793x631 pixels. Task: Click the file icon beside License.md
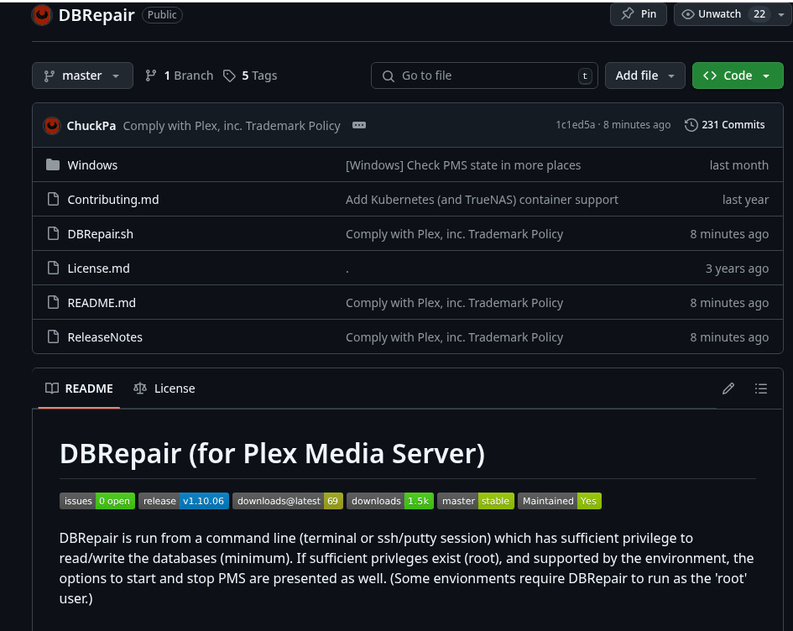point(53,268)
